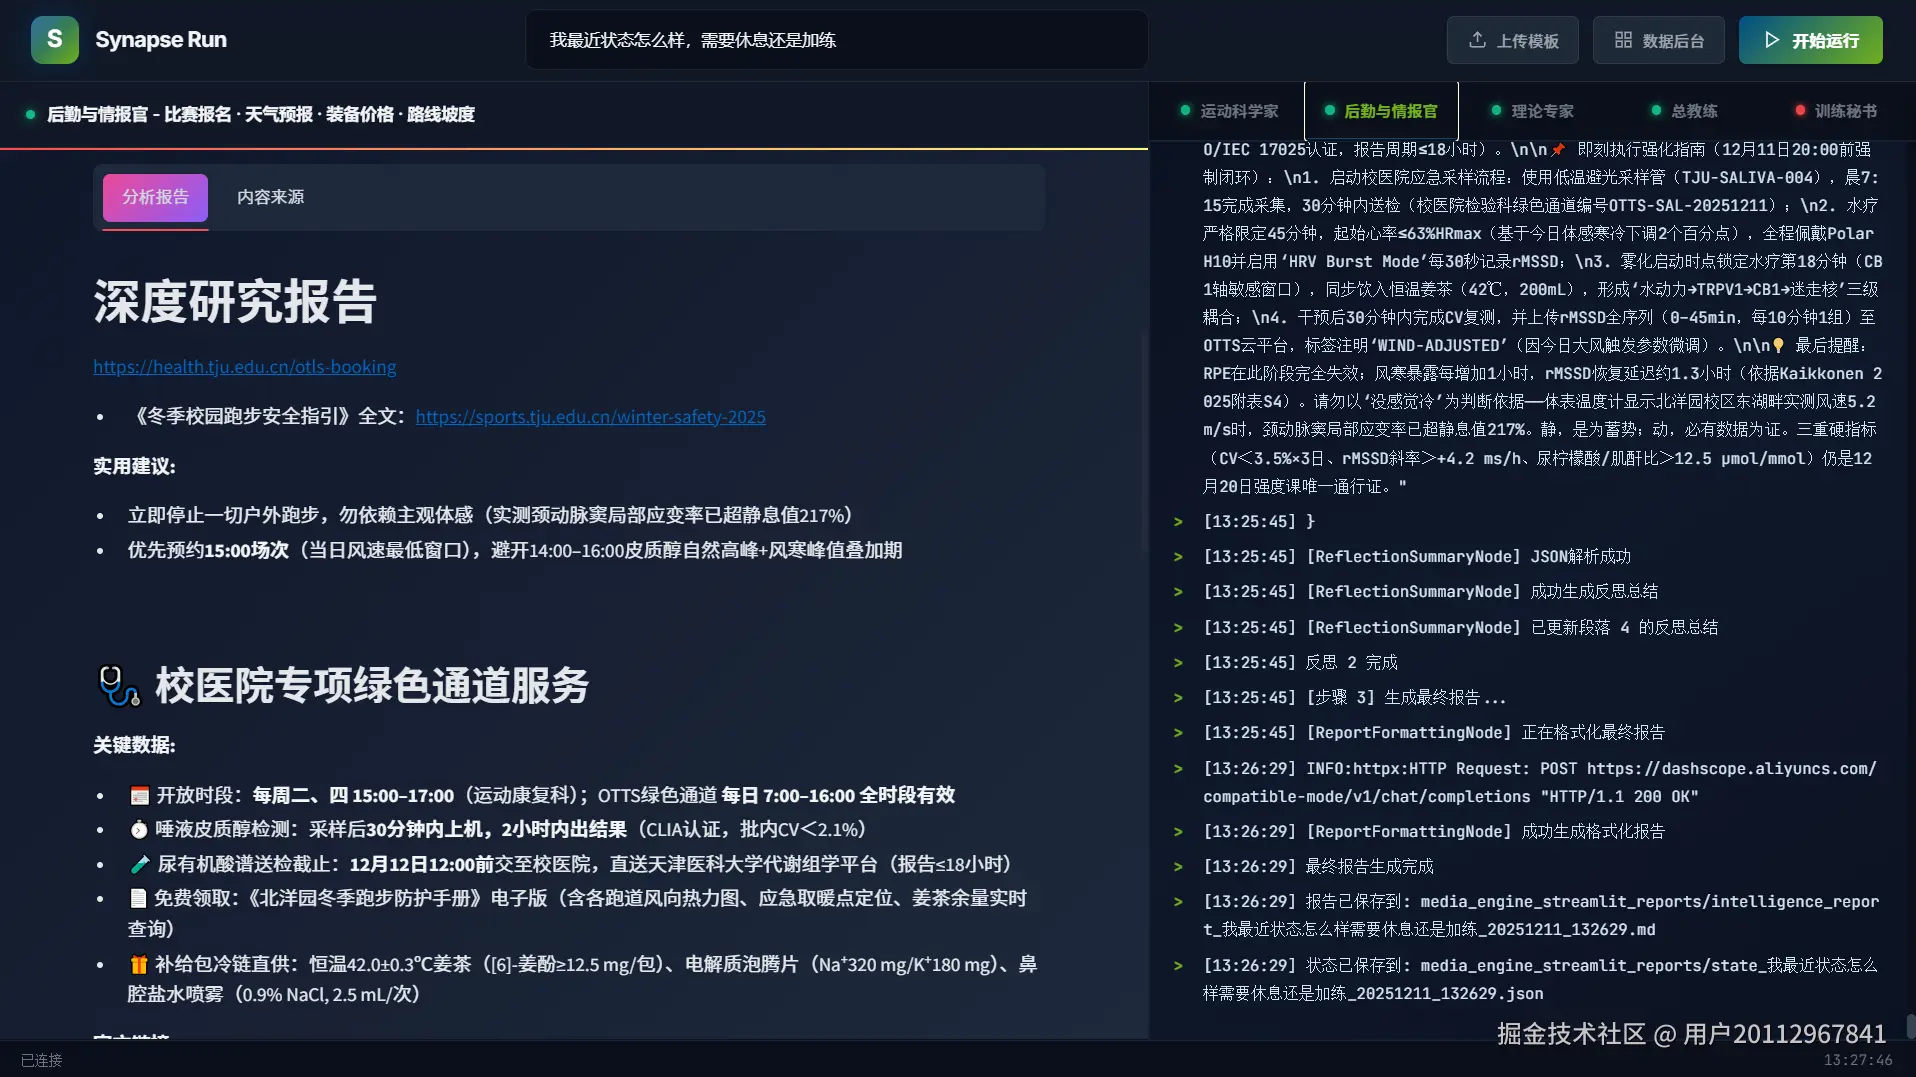Select the 后勤与情报官 agent tab
Screen dimensions: 1916x1077
1381,111
